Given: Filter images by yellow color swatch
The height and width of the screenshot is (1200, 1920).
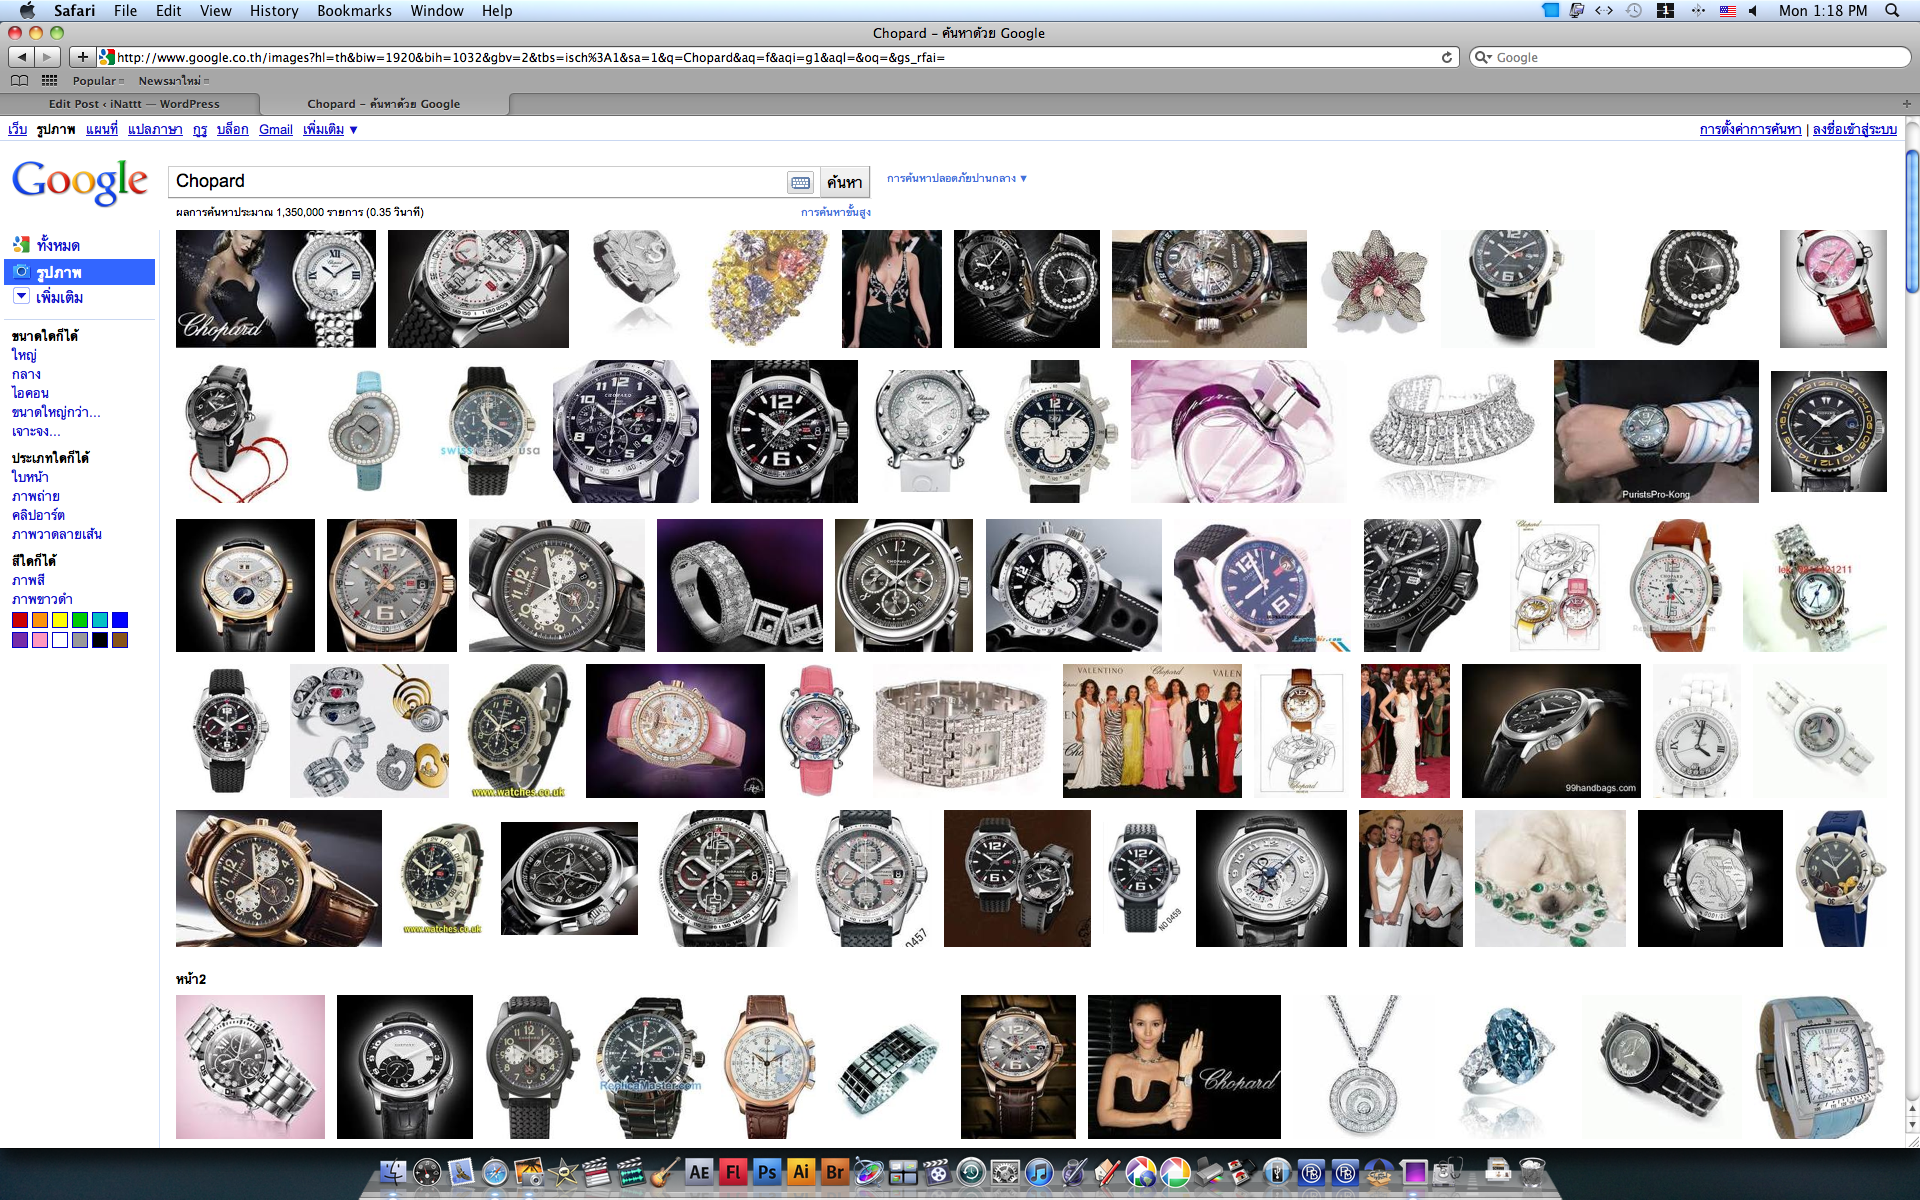Looking at the screenshot, I should point(60,620).
